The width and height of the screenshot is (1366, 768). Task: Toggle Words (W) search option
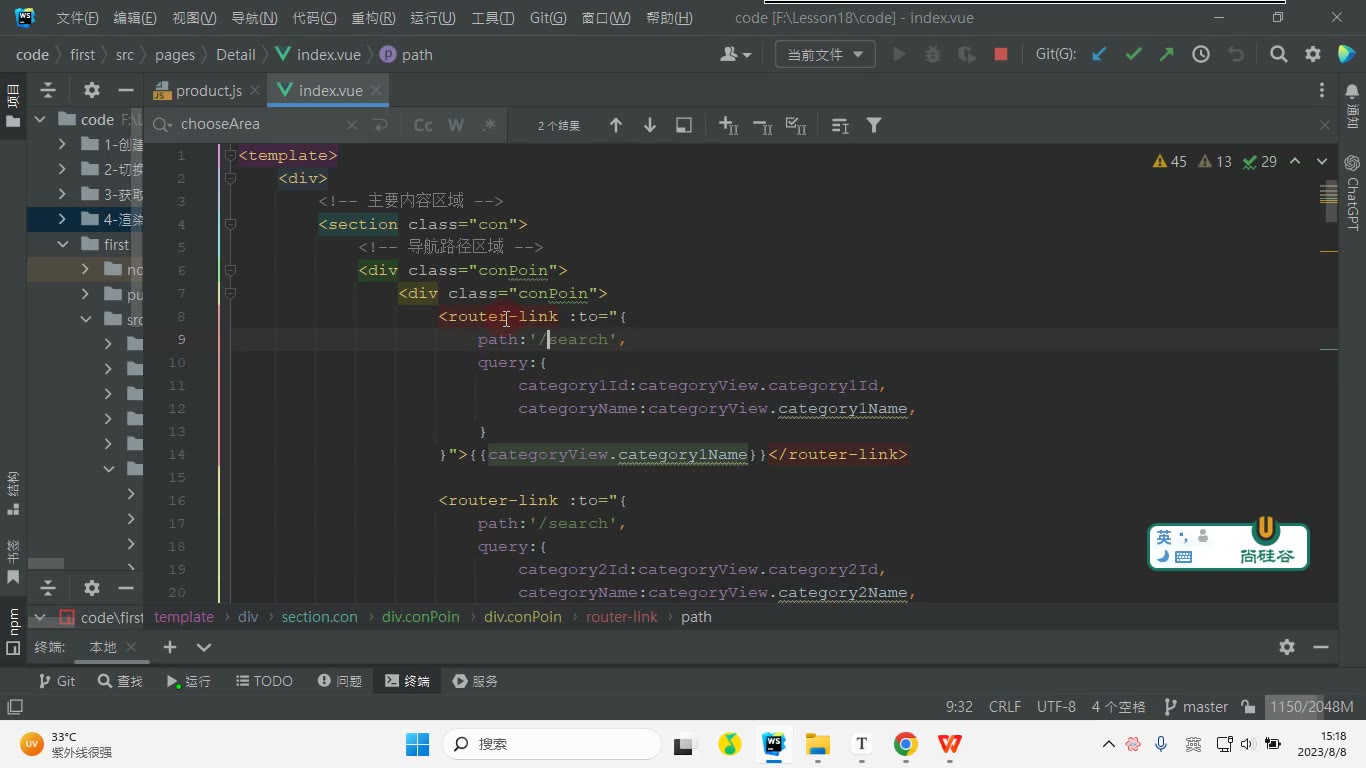click(456, 125)
